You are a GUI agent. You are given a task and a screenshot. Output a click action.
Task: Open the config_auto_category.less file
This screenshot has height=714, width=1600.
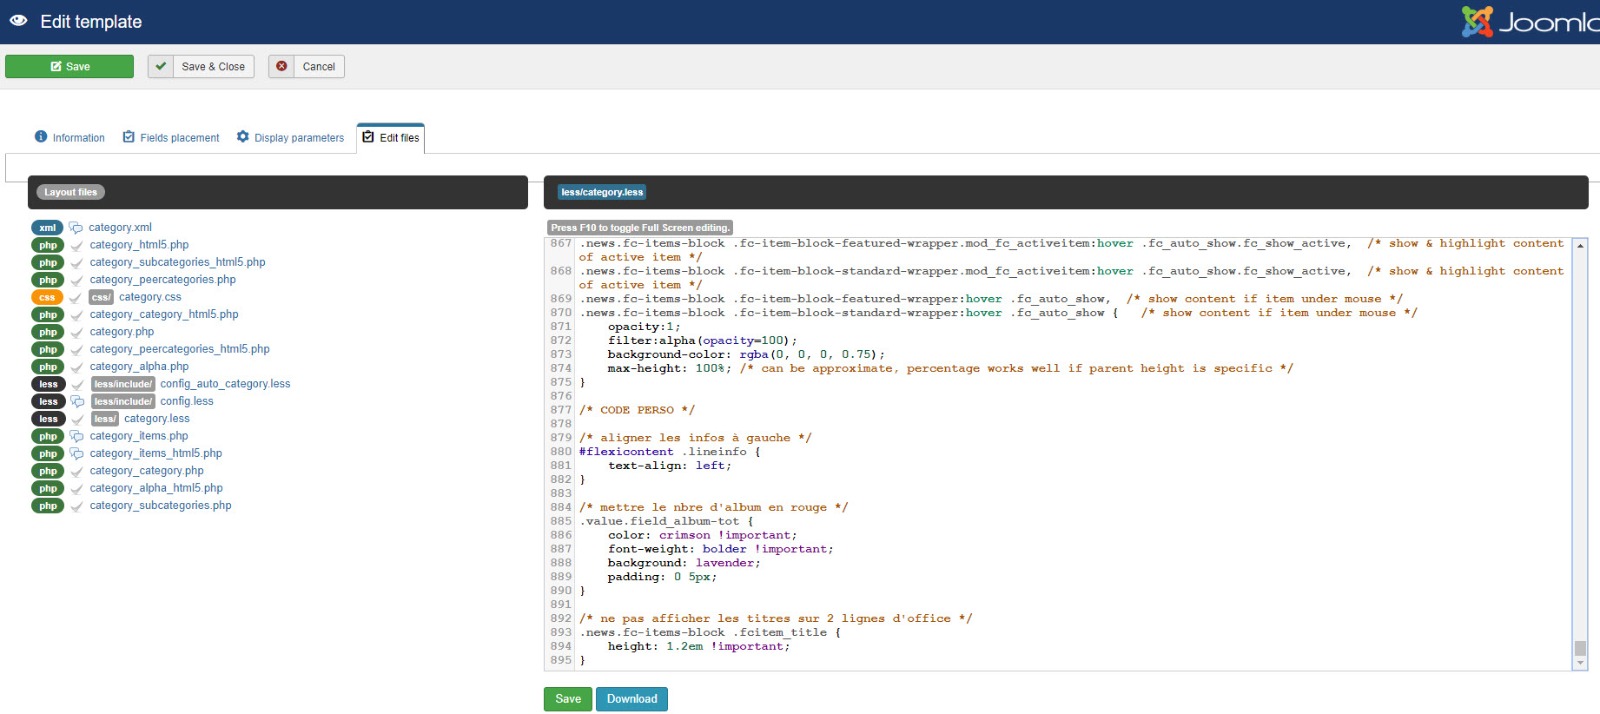pos(225,384)
